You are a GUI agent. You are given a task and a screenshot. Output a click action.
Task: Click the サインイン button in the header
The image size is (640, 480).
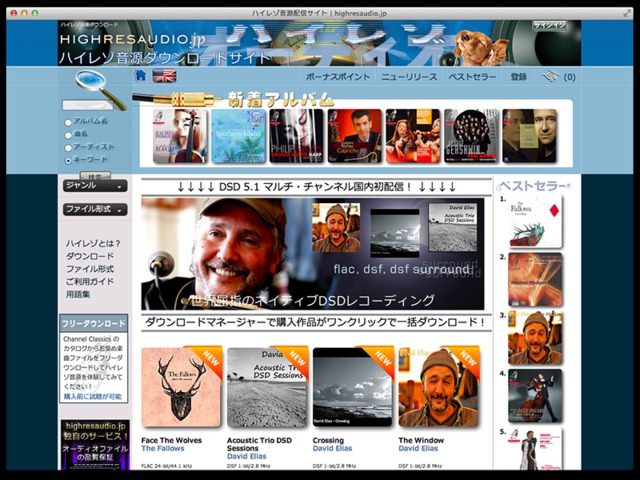[x=550, y=25]
